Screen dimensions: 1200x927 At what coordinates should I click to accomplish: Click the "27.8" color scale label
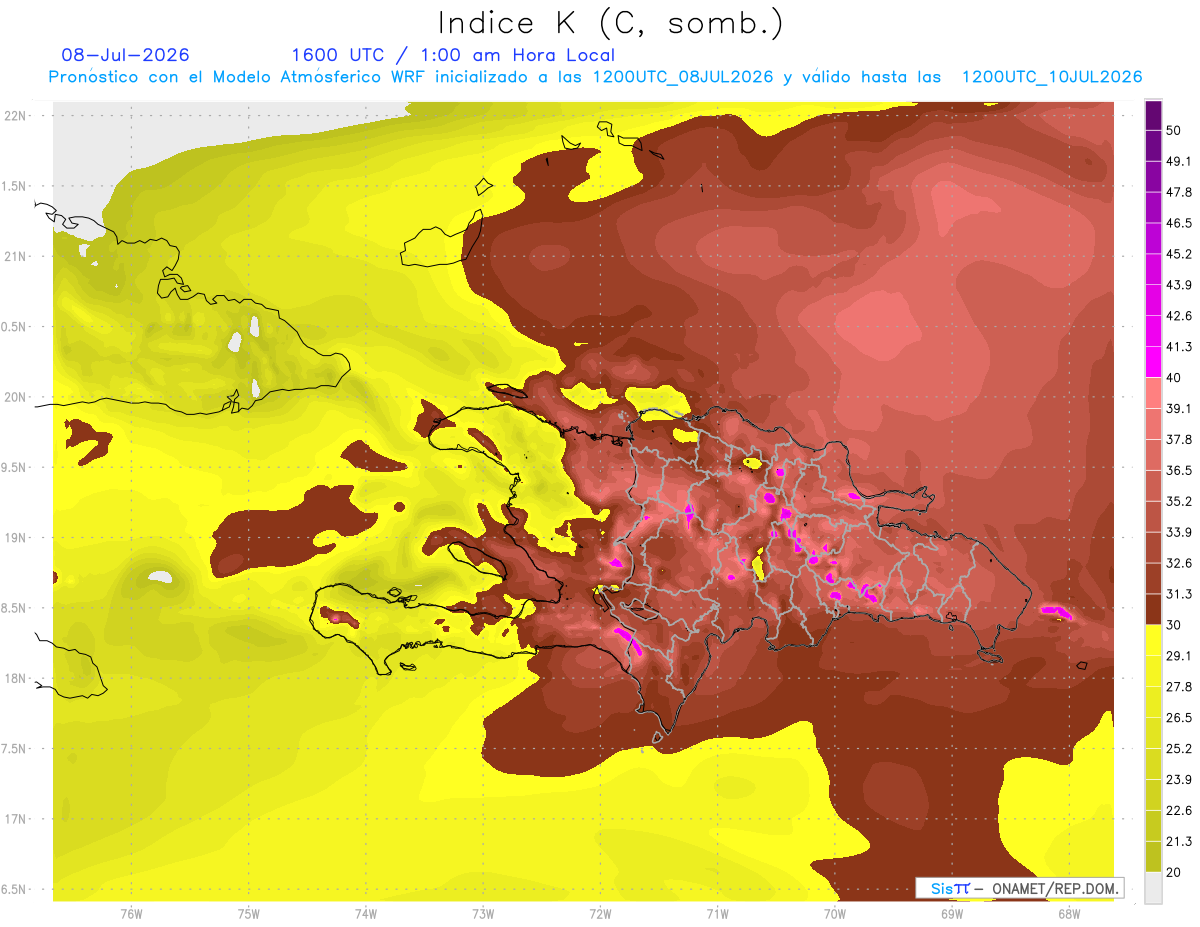(x=1179, y=686)
